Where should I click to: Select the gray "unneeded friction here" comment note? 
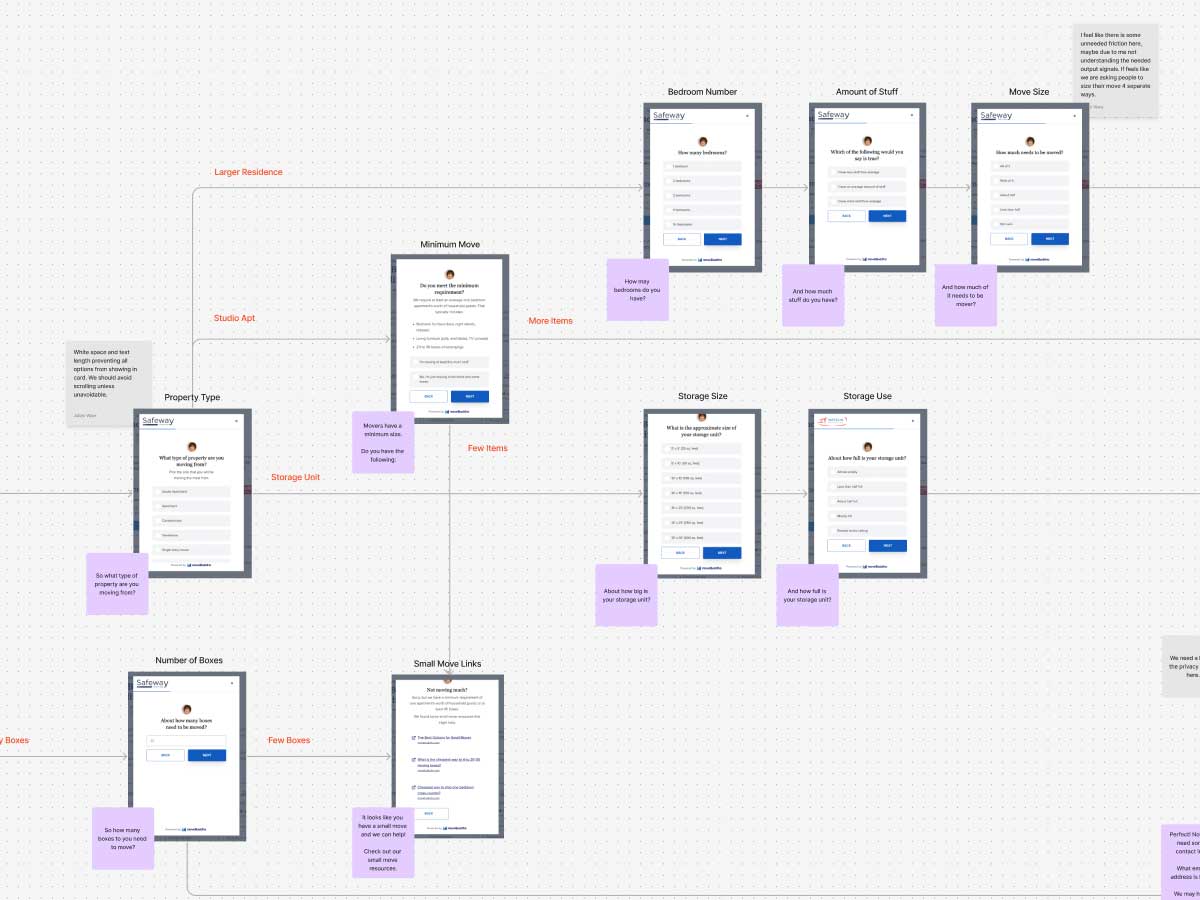1116,70
